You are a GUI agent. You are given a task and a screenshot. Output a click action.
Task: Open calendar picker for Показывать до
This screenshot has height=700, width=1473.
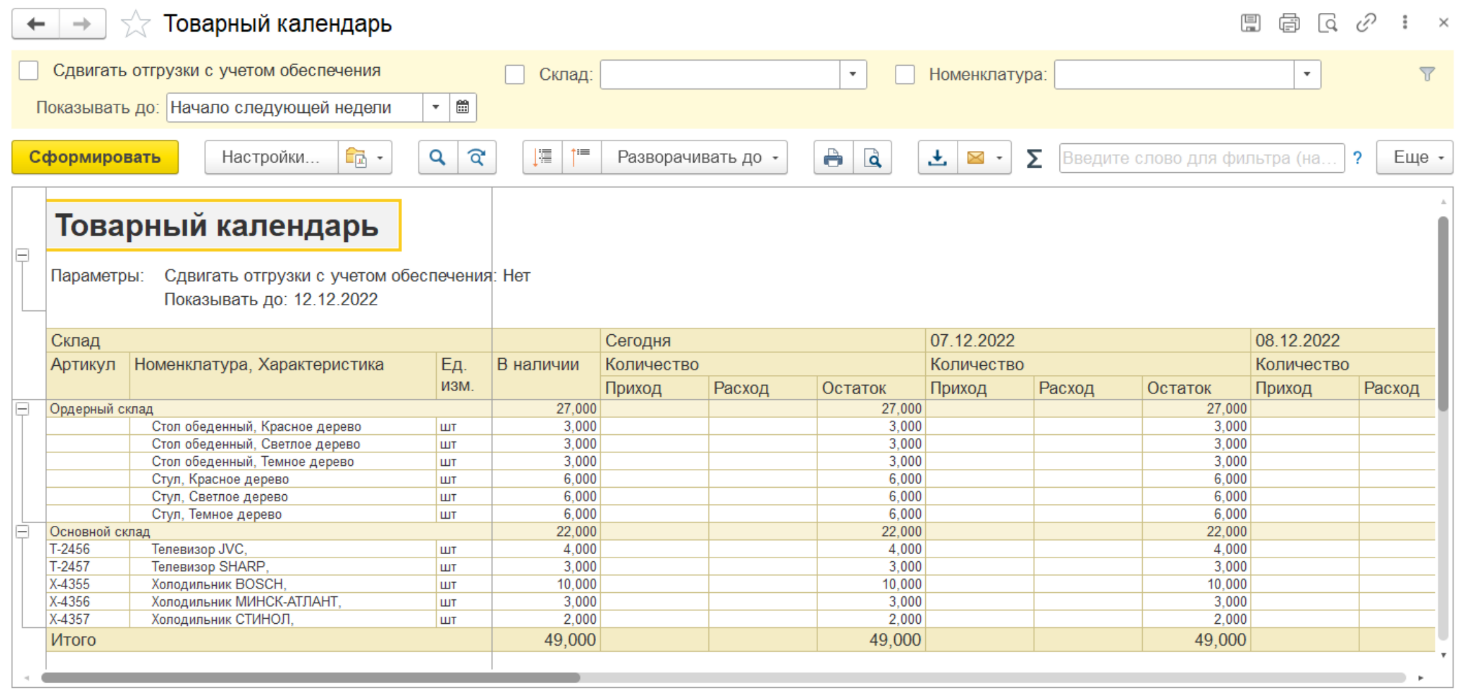coord(463,108)
